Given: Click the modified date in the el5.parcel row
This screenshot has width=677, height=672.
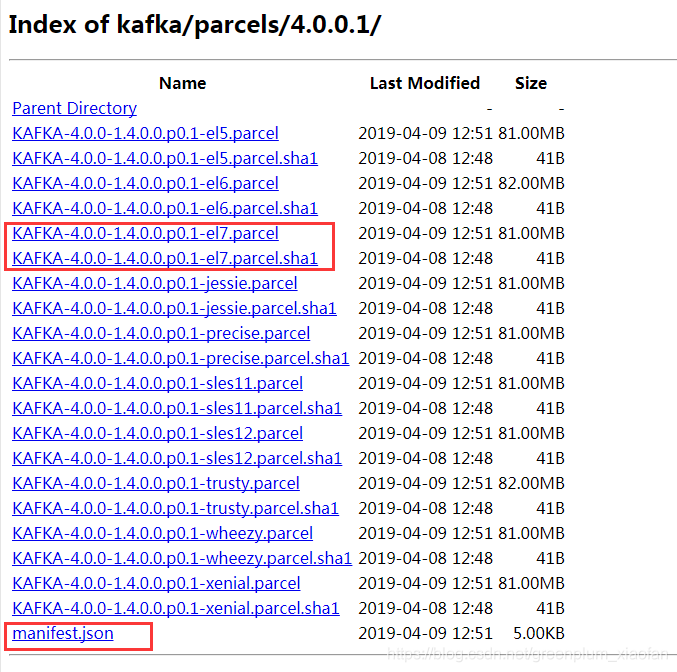Looking at the screenshot, I should pyautogui.click(x=425, y=133).
